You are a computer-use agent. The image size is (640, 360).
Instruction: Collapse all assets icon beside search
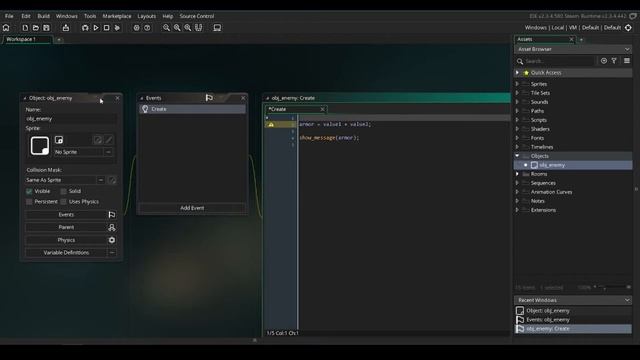(x=604, y=61)
